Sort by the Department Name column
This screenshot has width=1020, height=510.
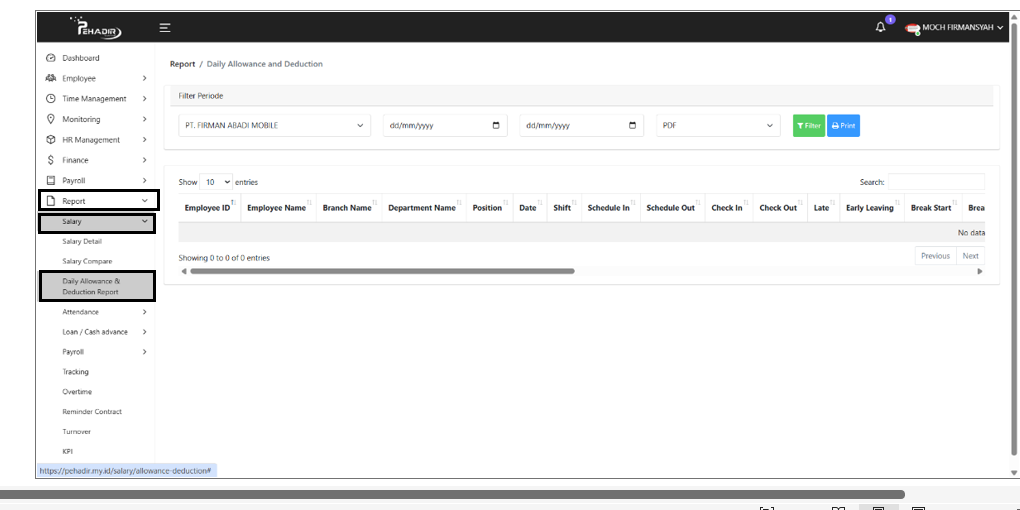click(422, 208)
